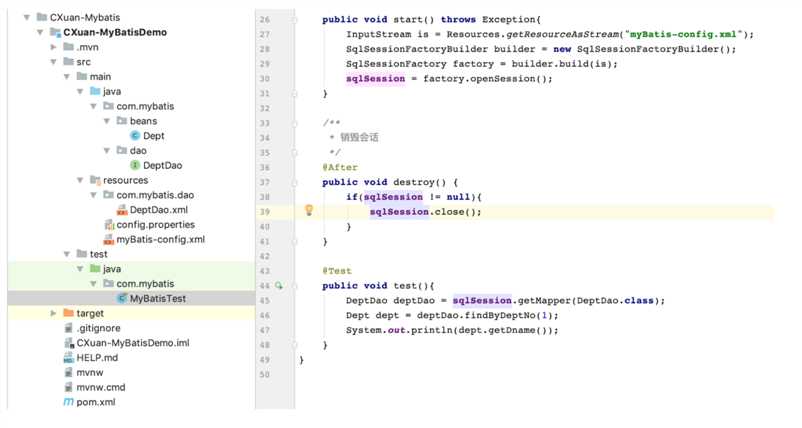Screen dimensions: 802x428
Task: Click the fold marker at line 26
Action: tap(295, 19)
